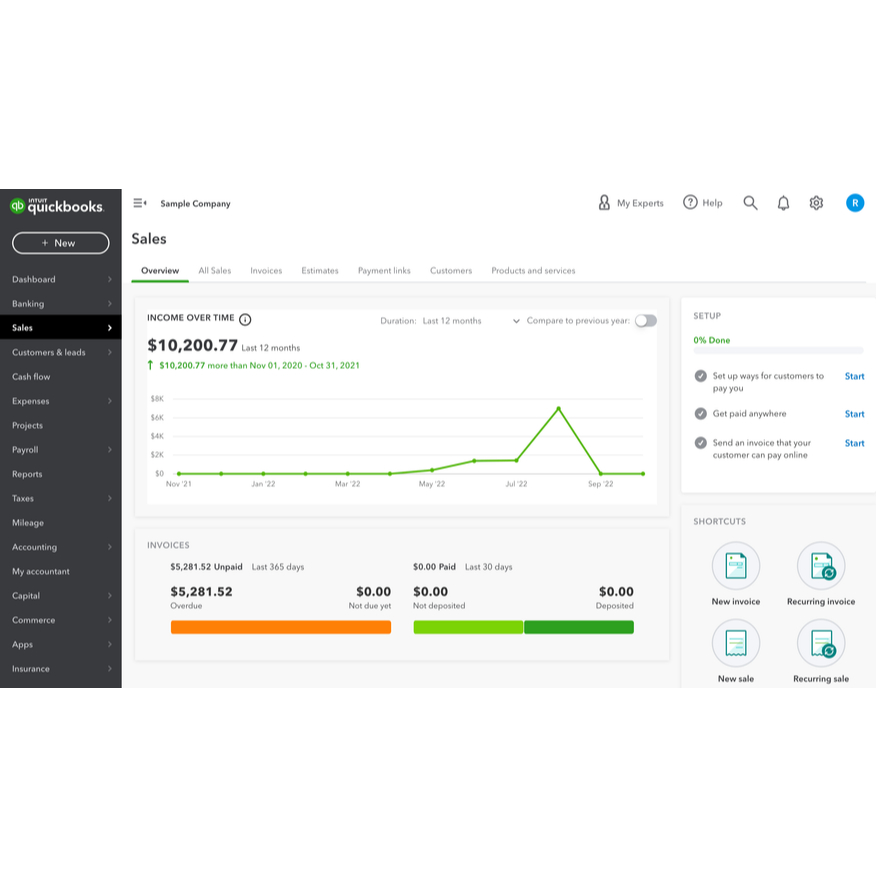
Task: Open the settings gear icon
Action: tap(816, 203)
